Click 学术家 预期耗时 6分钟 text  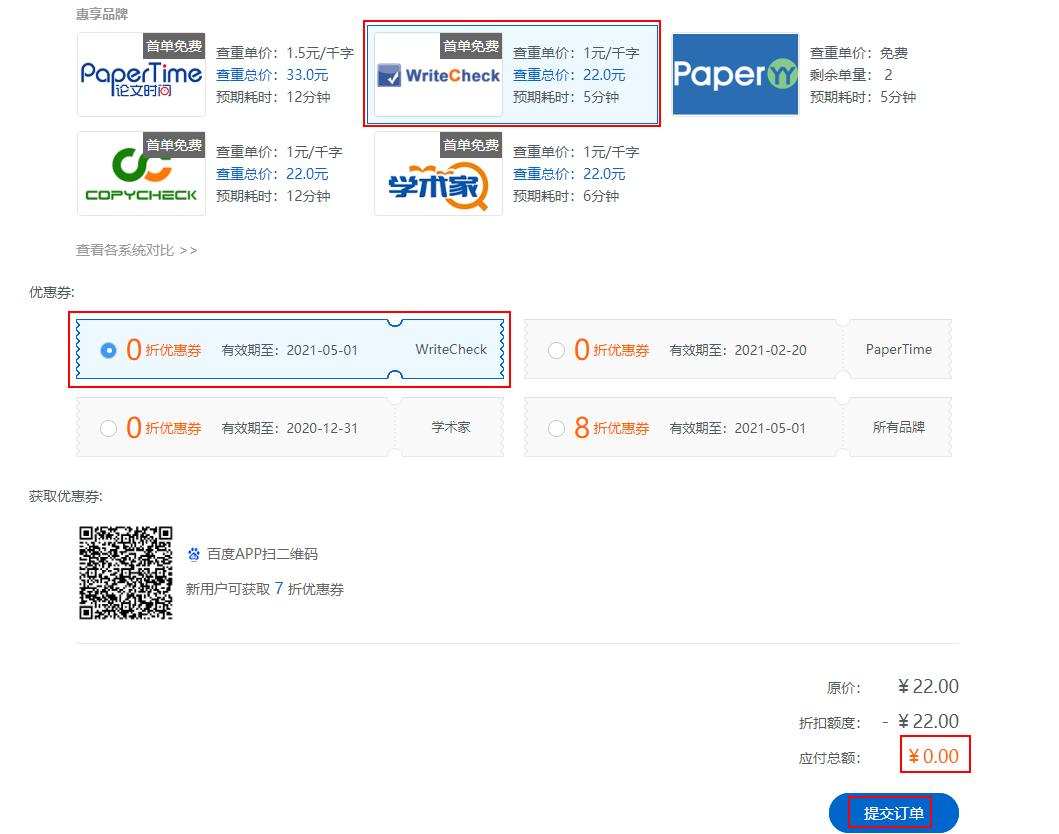click(x=566, y=197)
